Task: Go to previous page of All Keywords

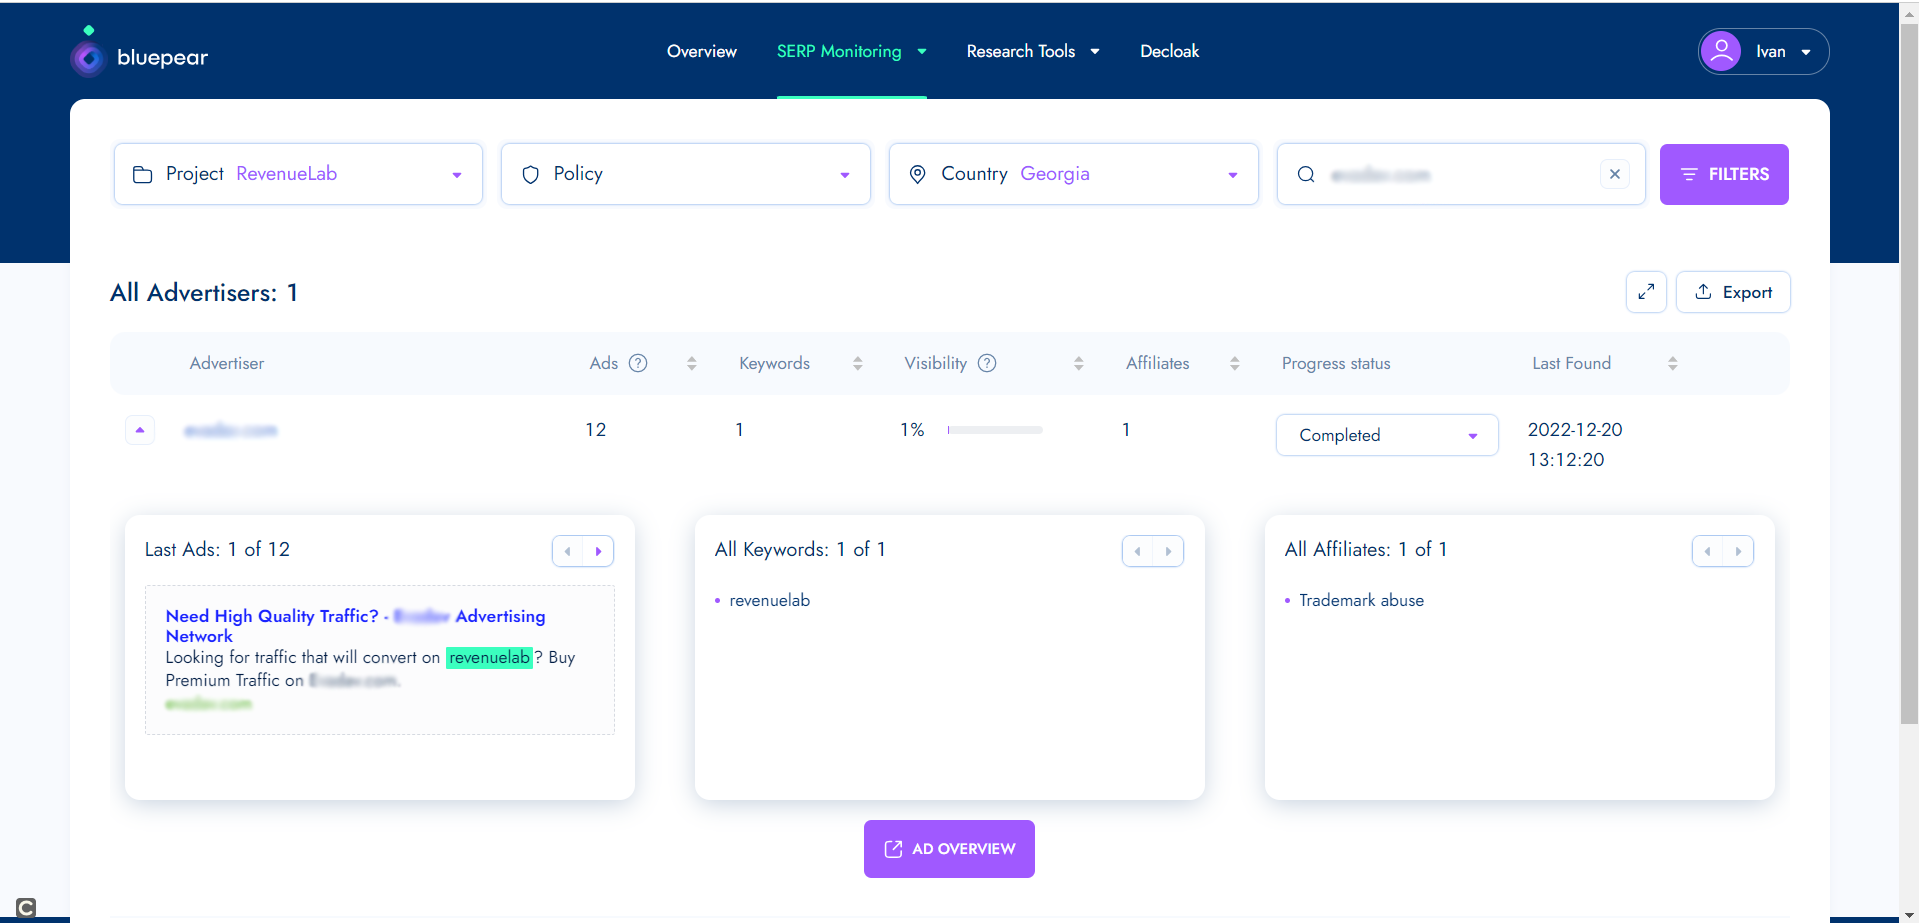Action: 1138,551
